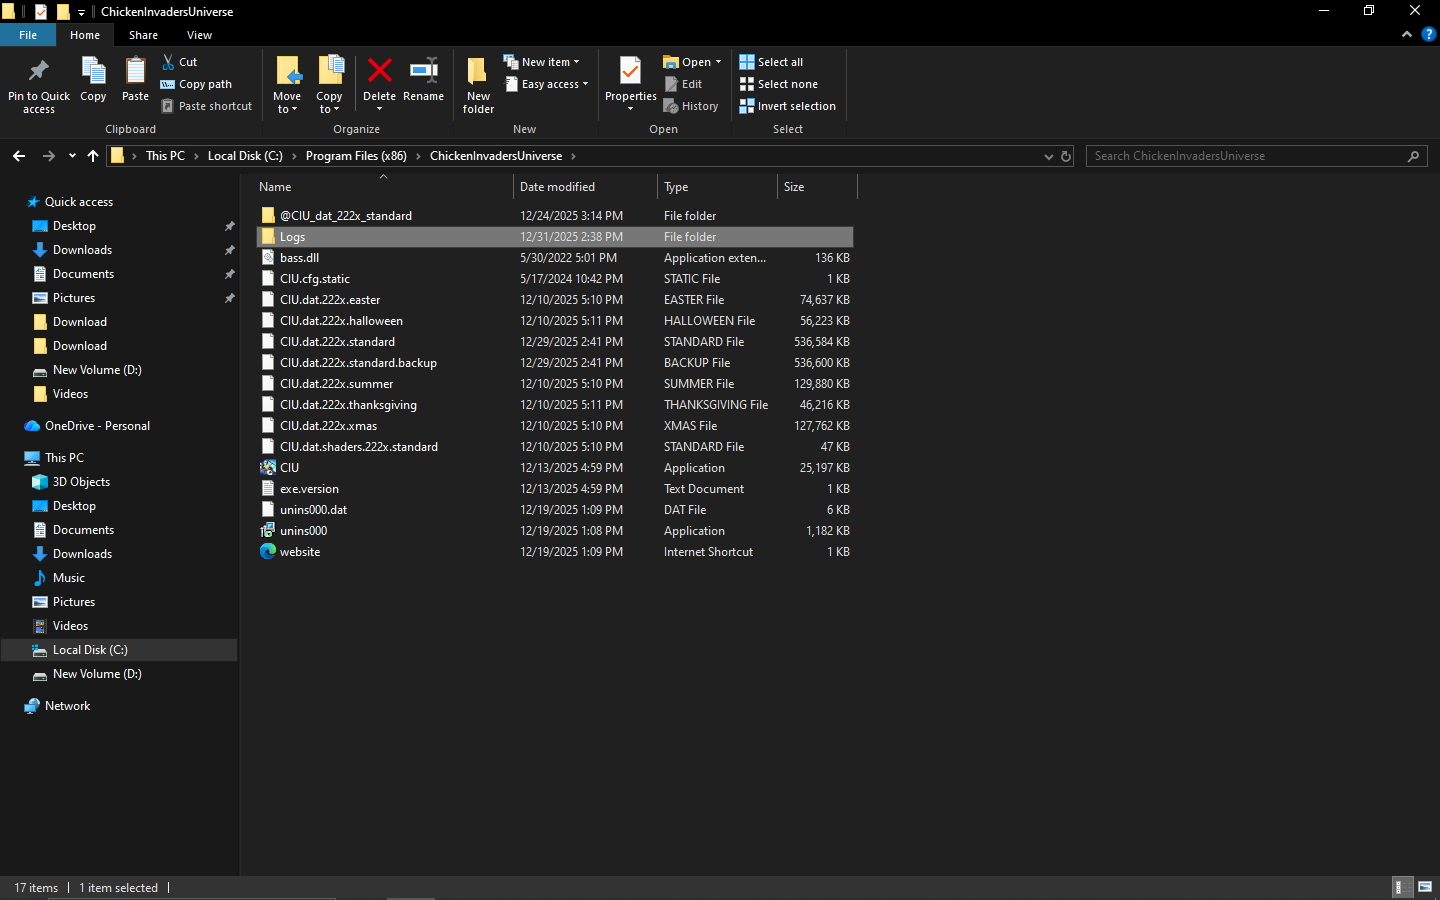Open Properties using the checkmark icon
Screen dimensions: 1440x900
coord(630,72)
